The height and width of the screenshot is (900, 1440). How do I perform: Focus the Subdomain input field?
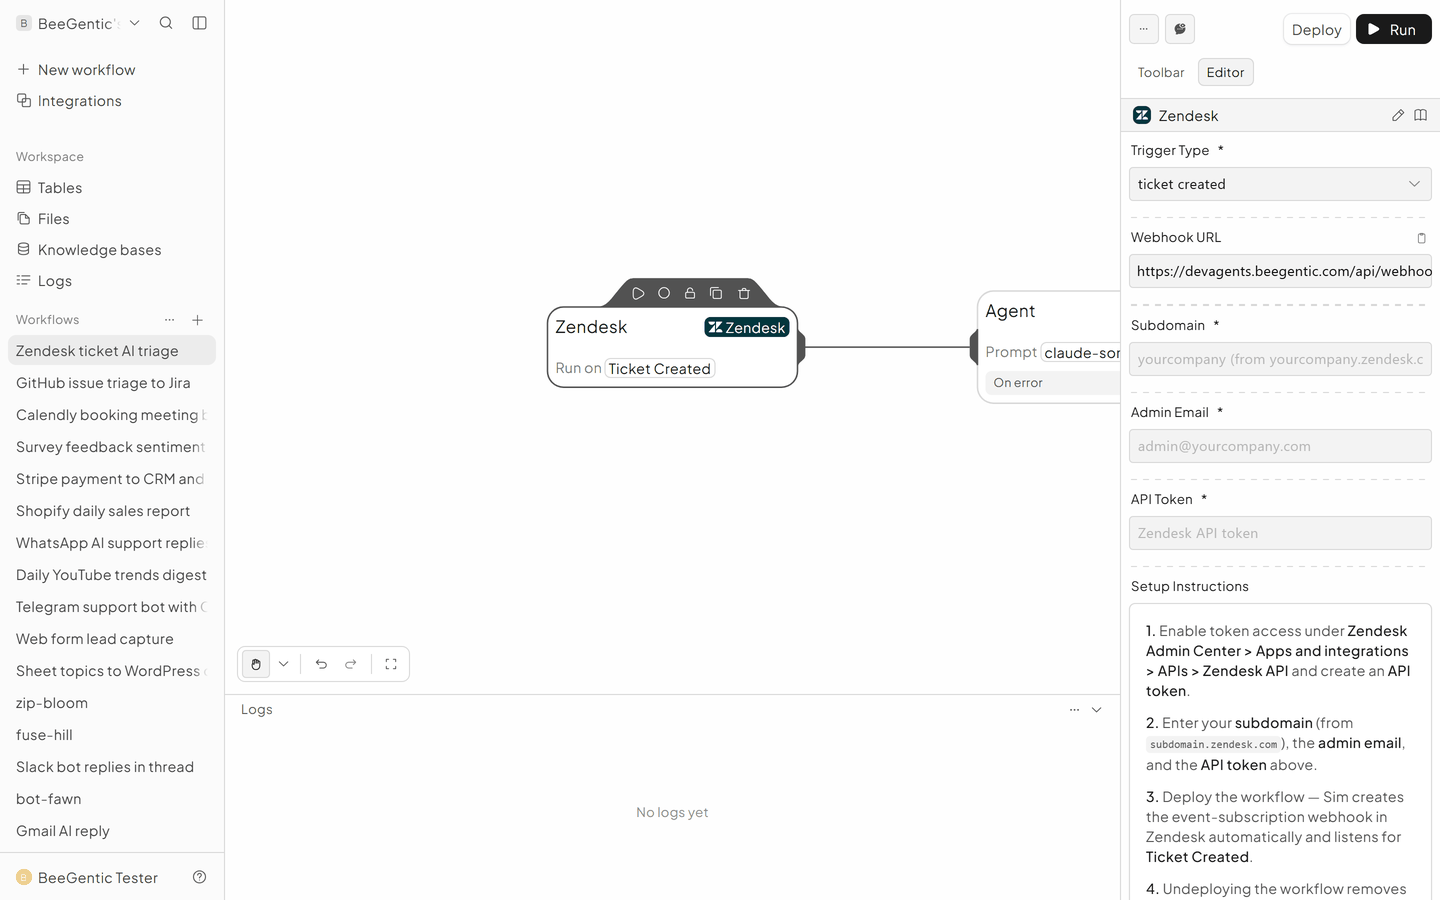(x=1280, y=359)
